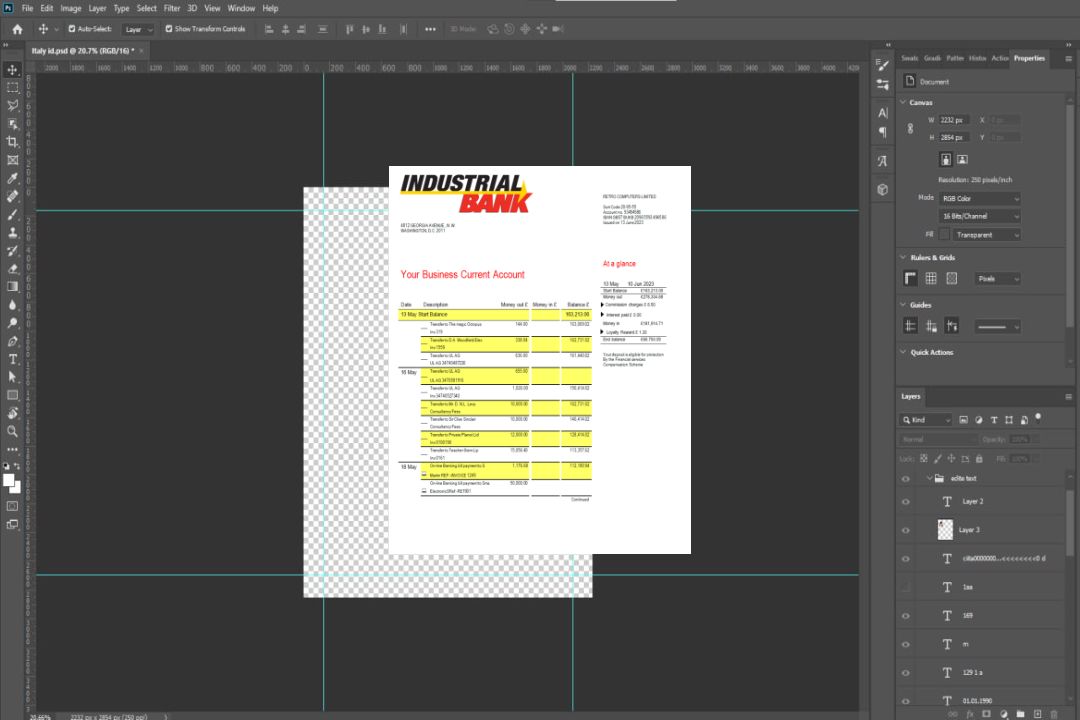Viewport: 1080px width, 720px height.
Task: Open the layer filter Kind dropdown
Action: tap(926, 420)
